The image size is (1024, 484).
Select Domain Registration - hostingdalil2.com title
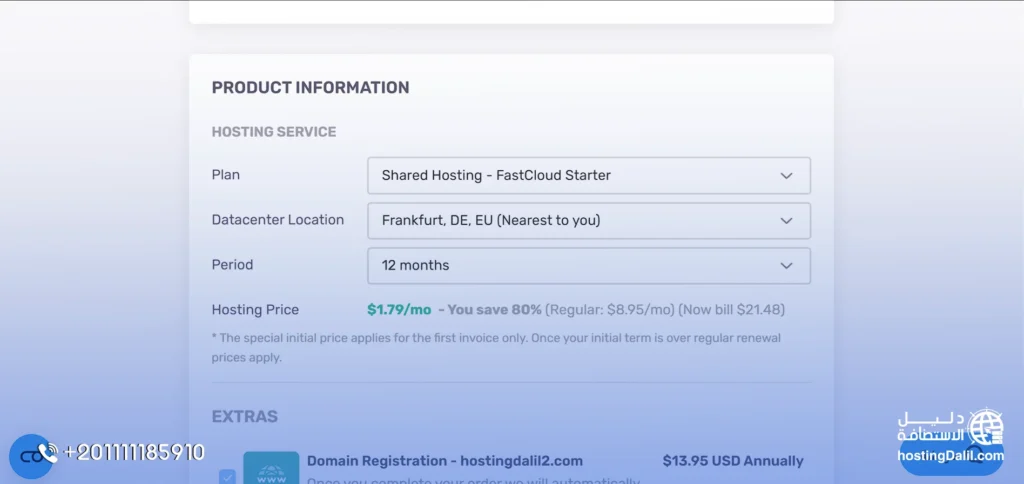point(444,461)
